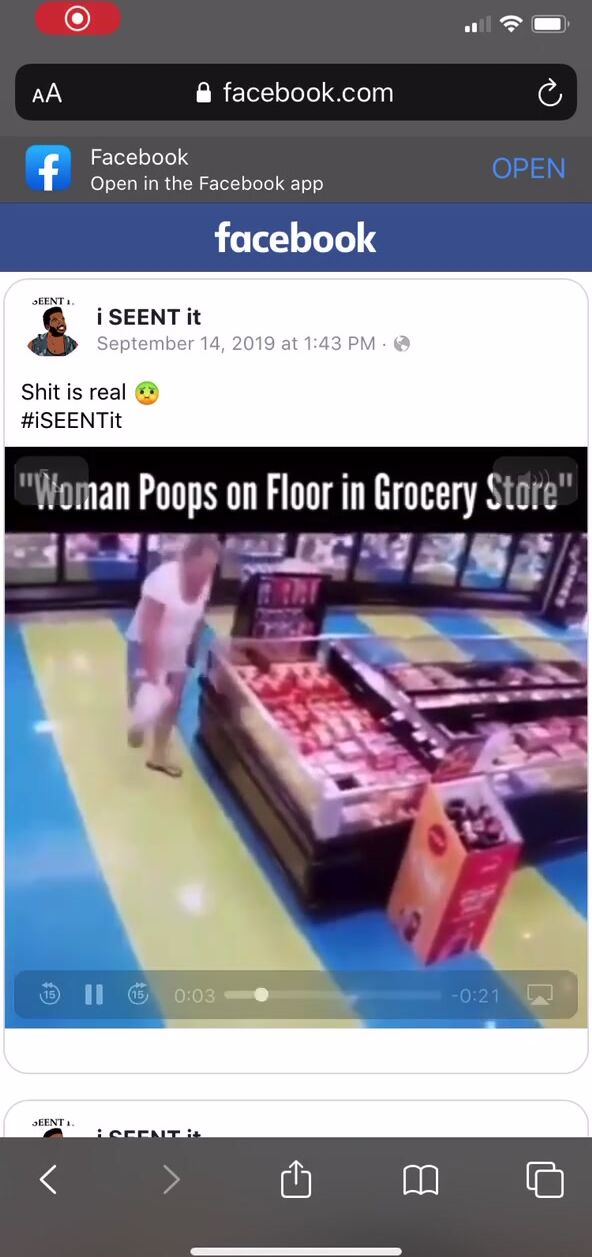Open Safari share sheet icon
The image size is (592, 1257).
296,1179
